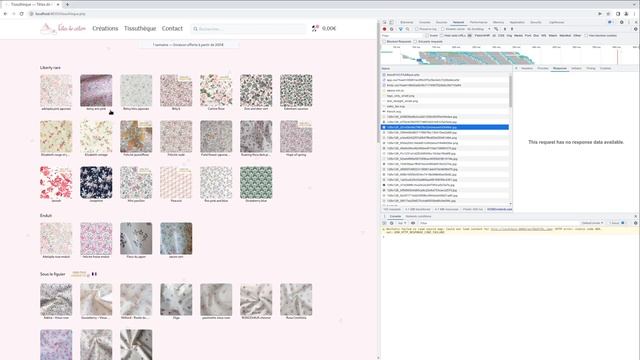640x360 pixels.
Task: Toggle the device toolbar icon
Action: tap(391, 22)
